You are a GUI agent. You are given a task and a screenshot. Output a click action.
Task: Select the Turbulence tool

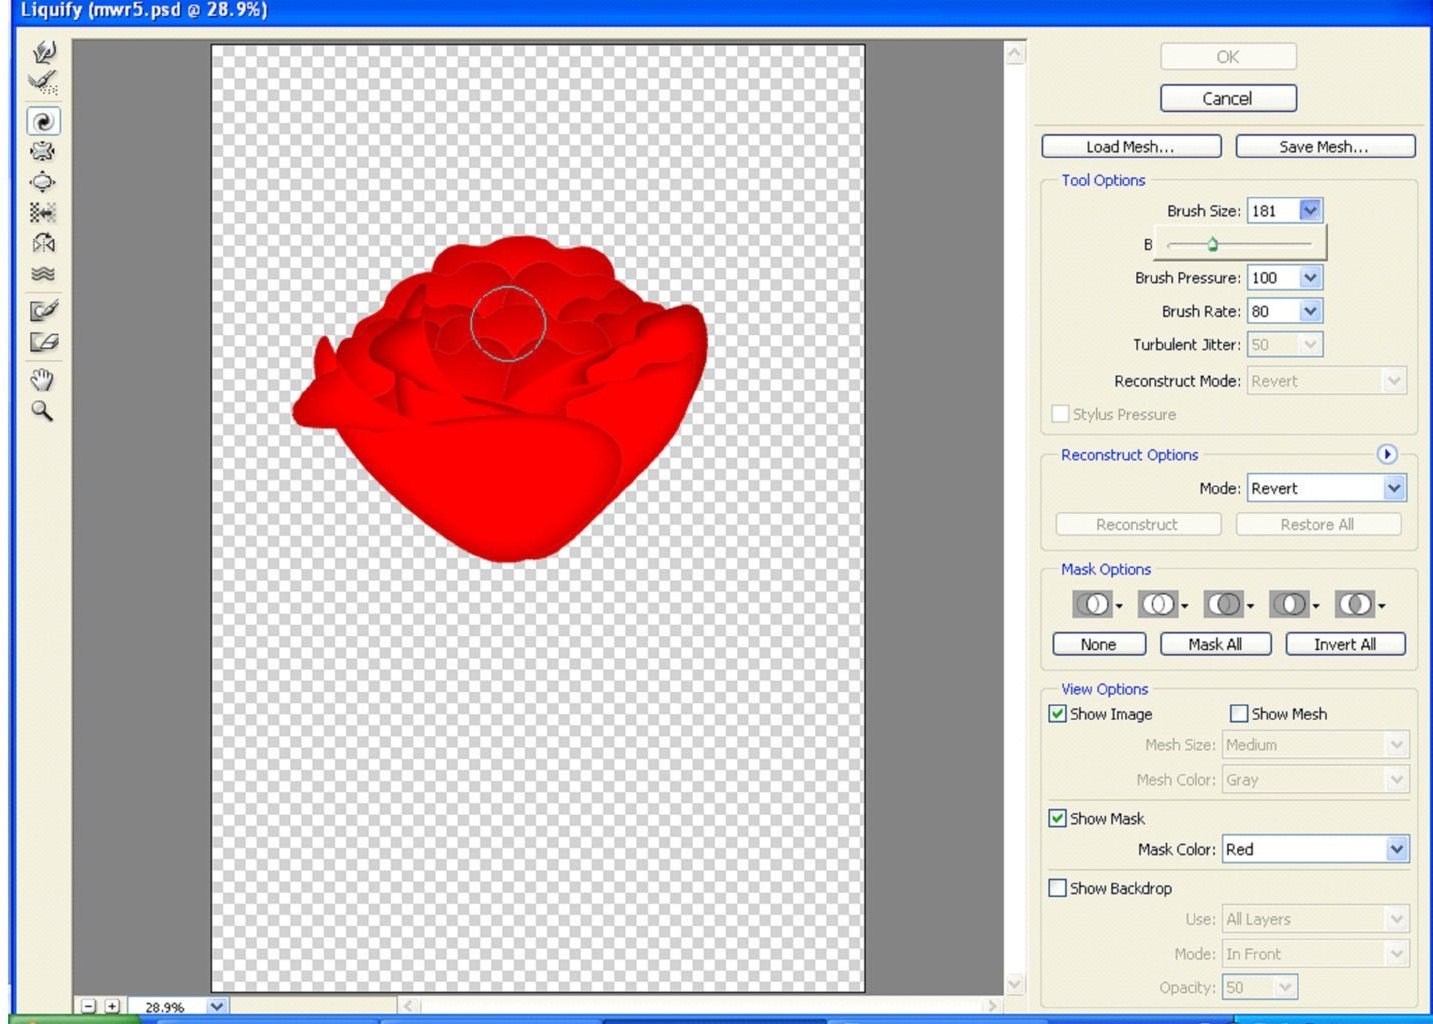41,274
